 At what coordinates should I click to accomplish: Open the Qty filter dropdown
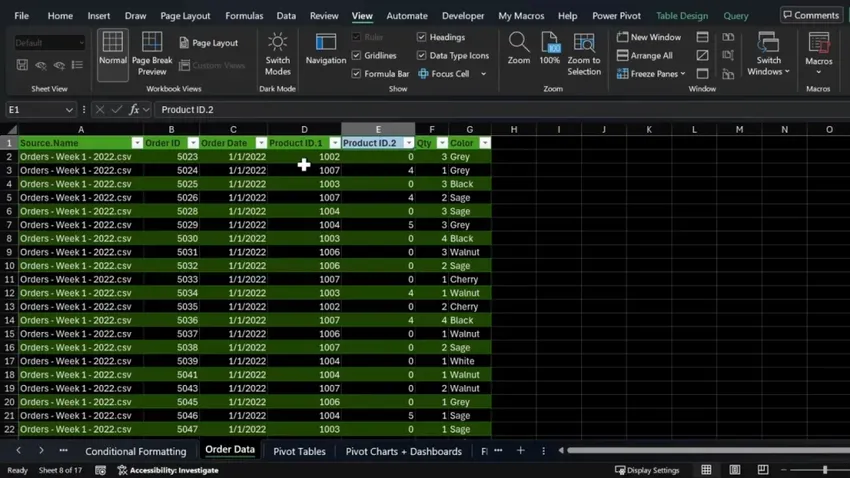click(x=442, y=143)
